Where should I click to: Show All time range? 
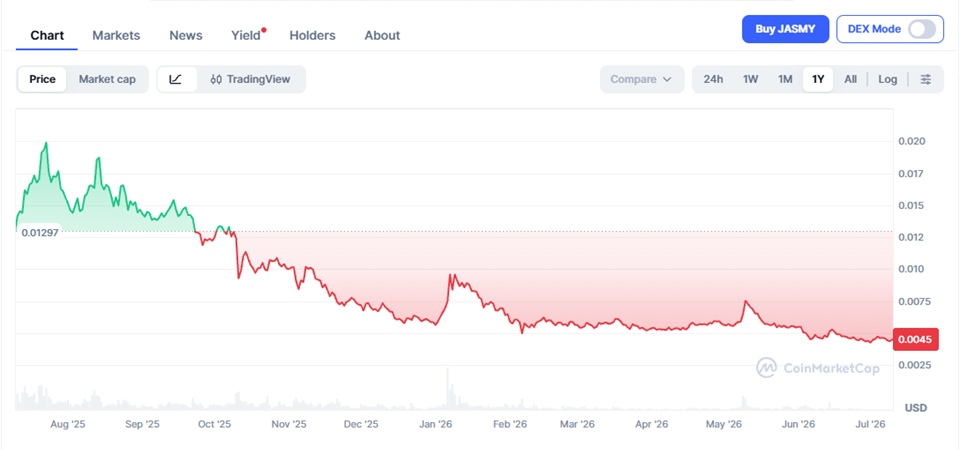tap(850, 80)
